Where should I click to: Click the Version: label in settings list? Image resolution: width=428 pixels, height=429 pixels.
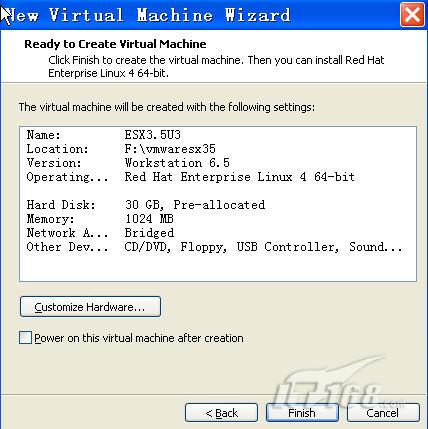pos(54,163)
